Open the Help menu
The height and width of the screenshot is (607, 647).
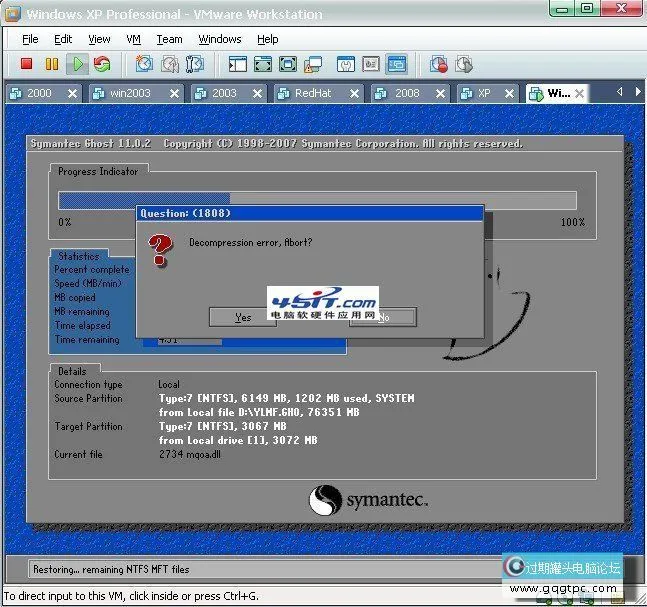coord(267,39)
